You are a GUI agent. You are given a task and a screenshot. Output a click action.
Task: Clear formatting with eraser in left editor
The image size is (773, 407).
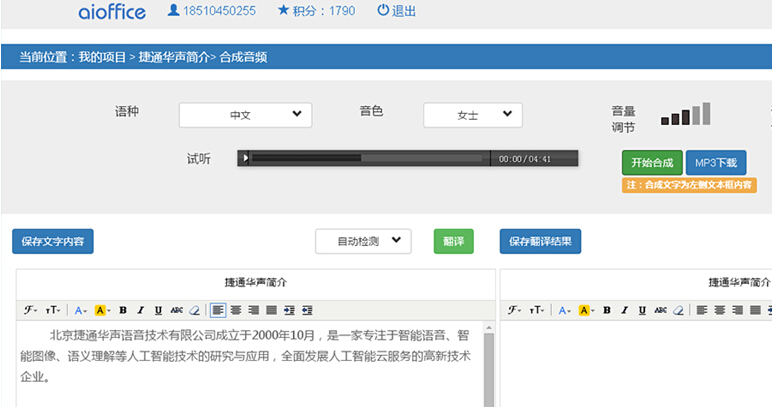pyautogui.click(x=195, y=310)
